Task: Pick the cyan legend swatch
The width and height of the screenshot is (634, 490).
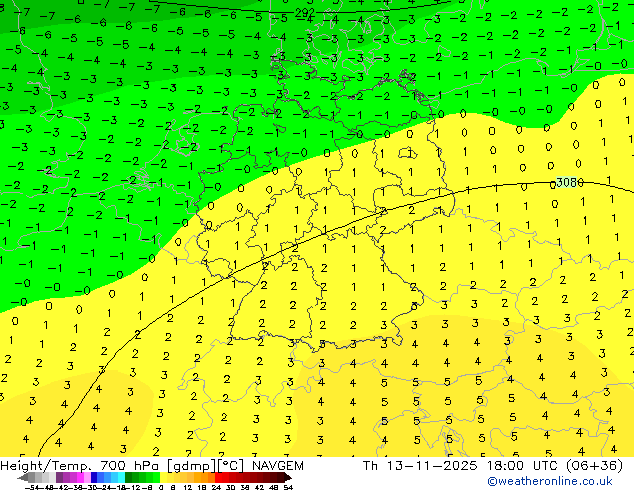Action: click(x=121, y=477)
